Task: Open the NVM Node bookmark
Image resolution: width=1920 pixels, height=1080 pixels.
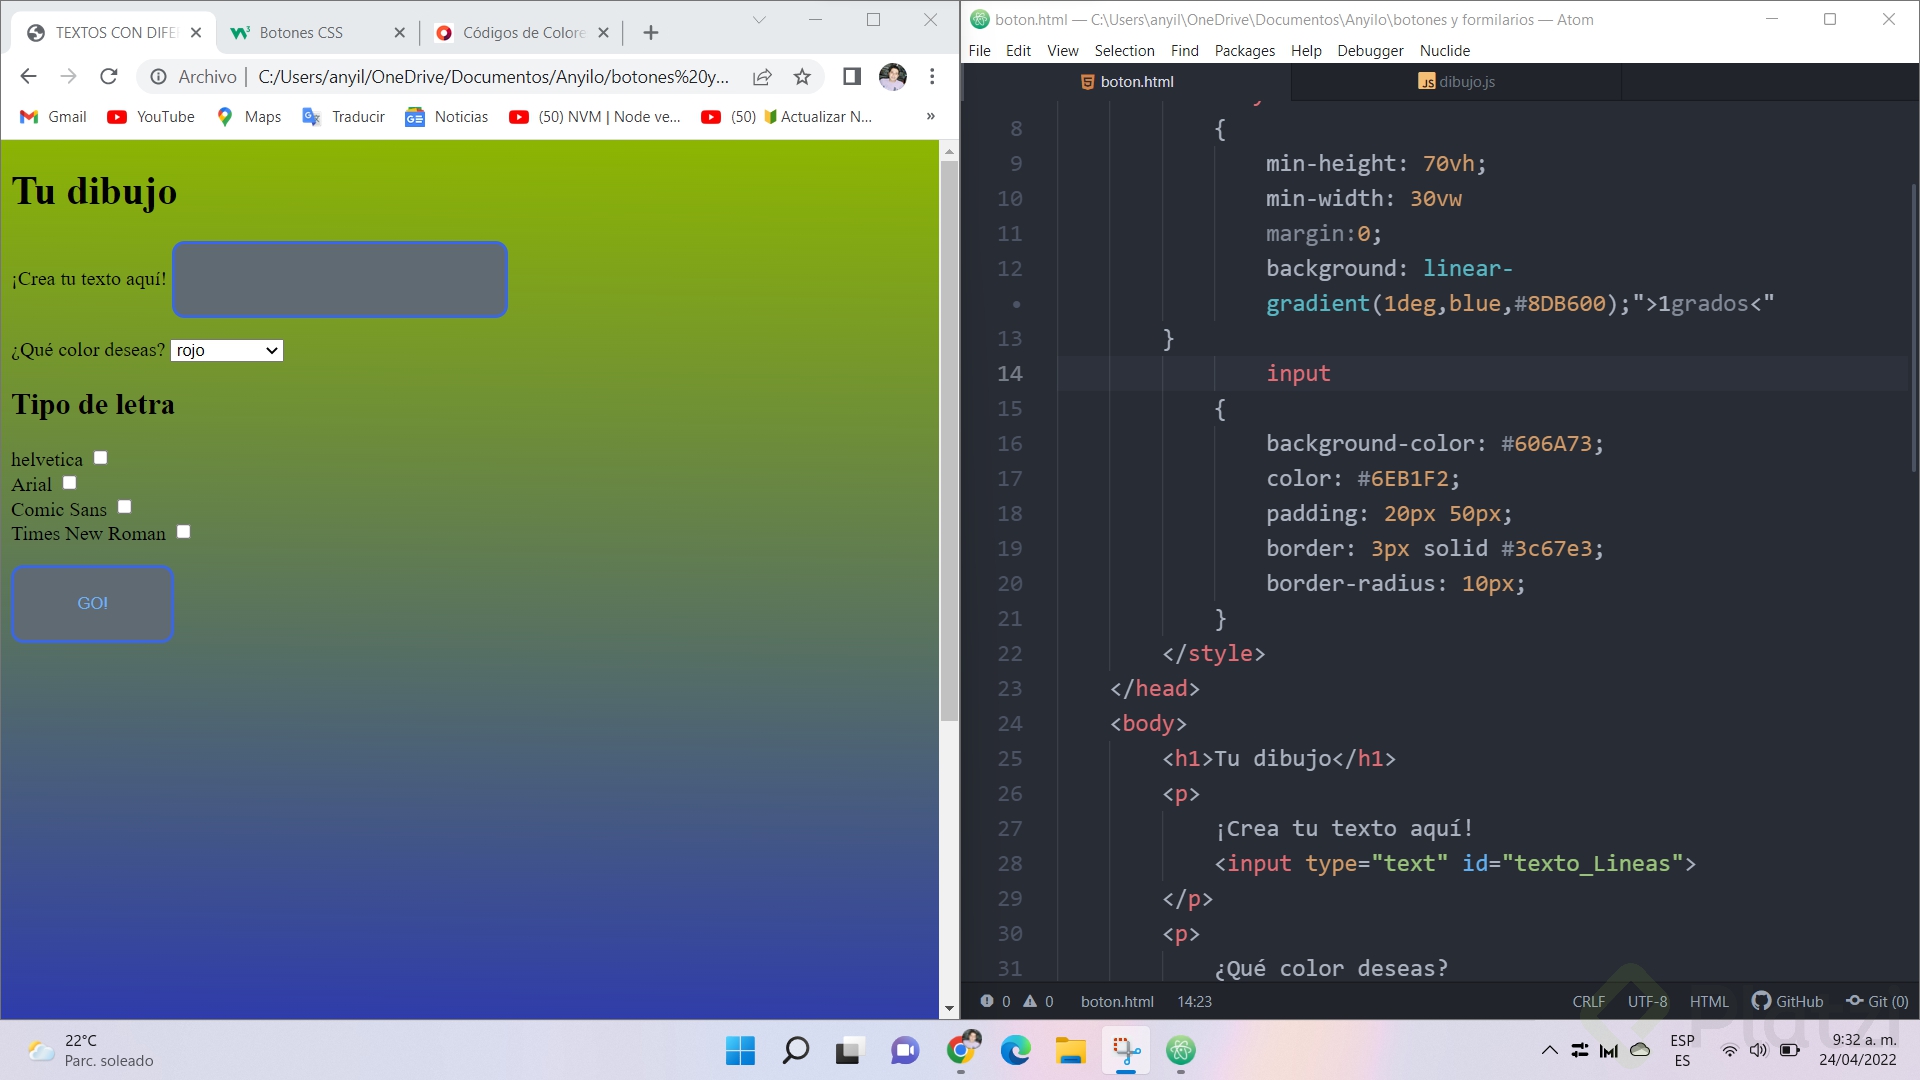Action: pyautogui.click(x=595, y=116)
